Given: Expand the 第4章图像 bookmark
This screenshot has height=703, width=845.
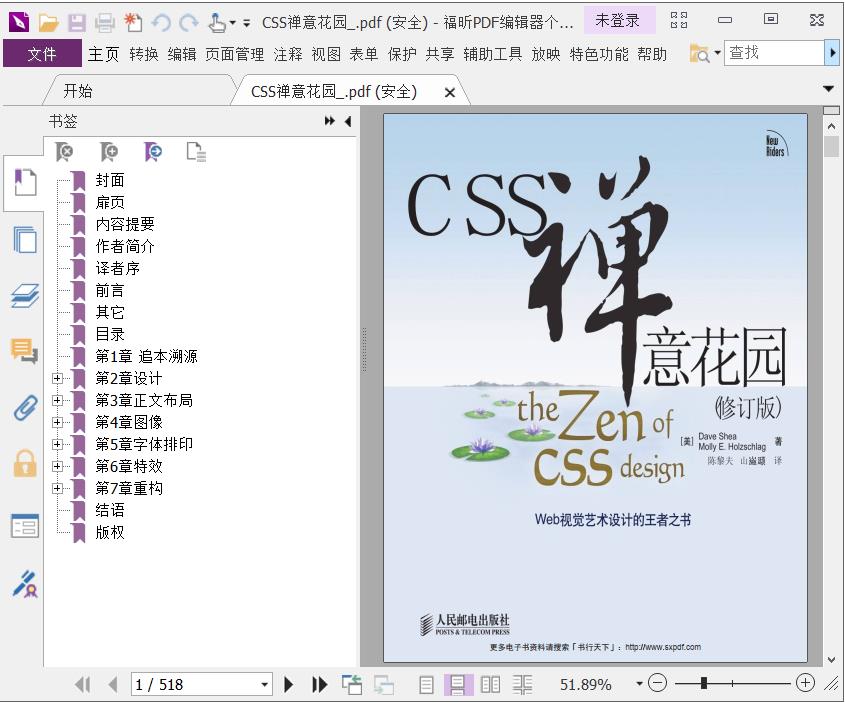Looking at the screenshot, I should [x=57, y=422].
